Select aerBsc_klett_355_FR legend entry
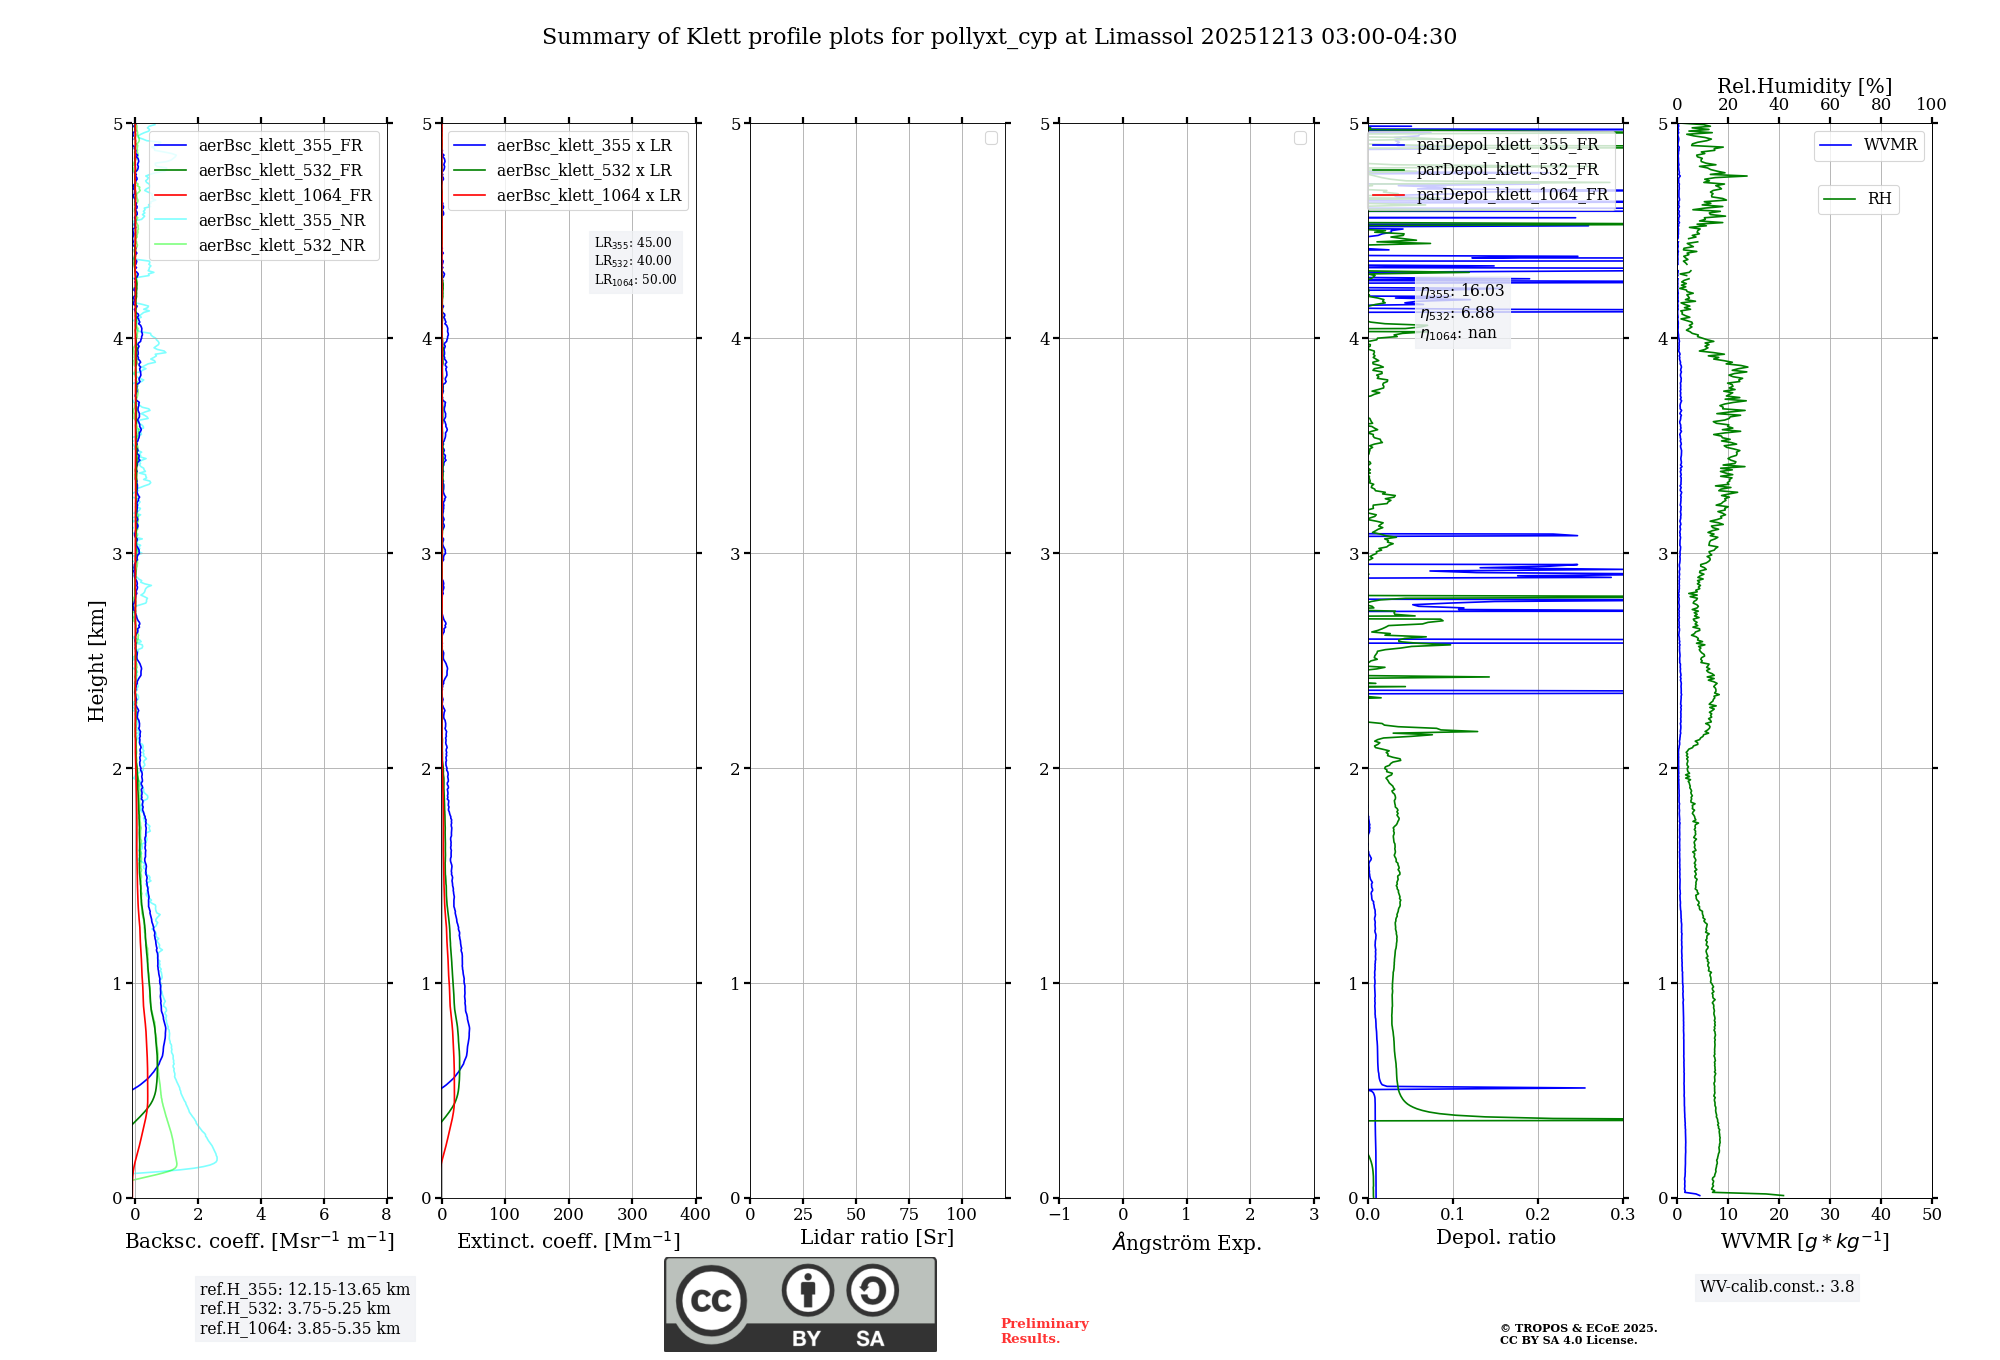2000x1360 pixels. pos(280,146)
